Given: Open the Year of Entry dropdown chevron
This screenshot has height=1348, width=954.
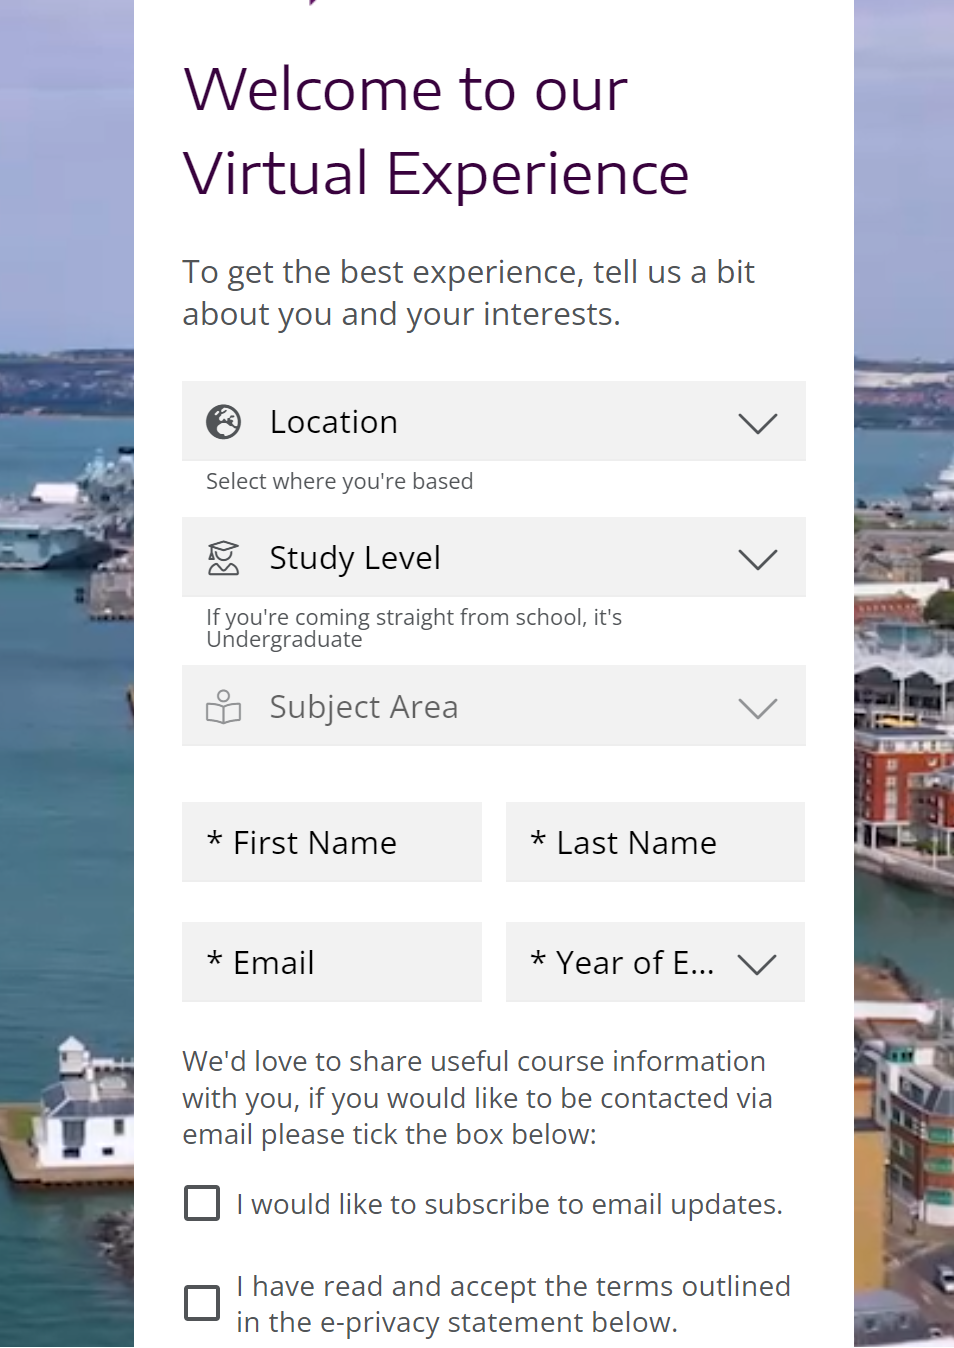Looking at the screenshot, I should [757, 964].
